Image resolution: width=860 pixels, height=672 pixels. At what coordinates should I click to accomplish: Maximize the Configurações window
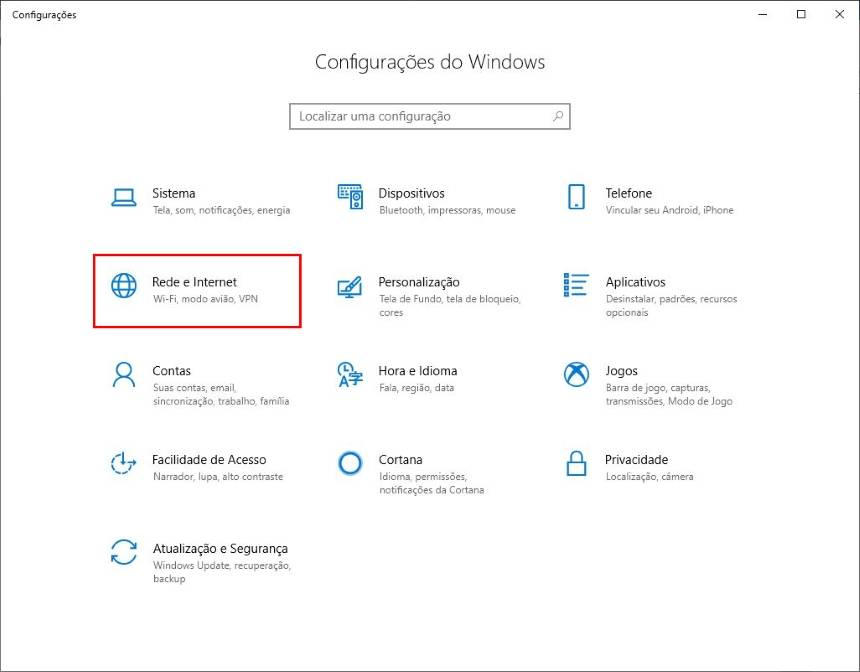(x=801, y=14)
